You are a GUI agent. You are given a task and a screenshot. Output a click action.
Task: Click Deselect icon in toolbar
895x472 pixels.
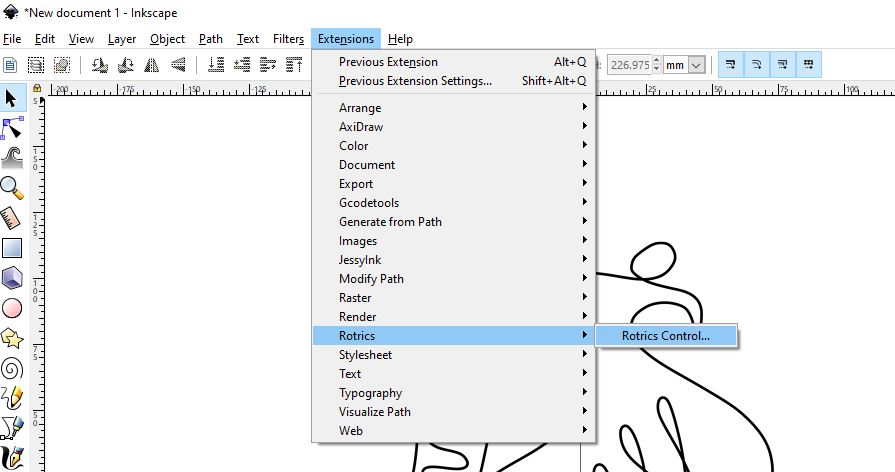pos(62,65)
